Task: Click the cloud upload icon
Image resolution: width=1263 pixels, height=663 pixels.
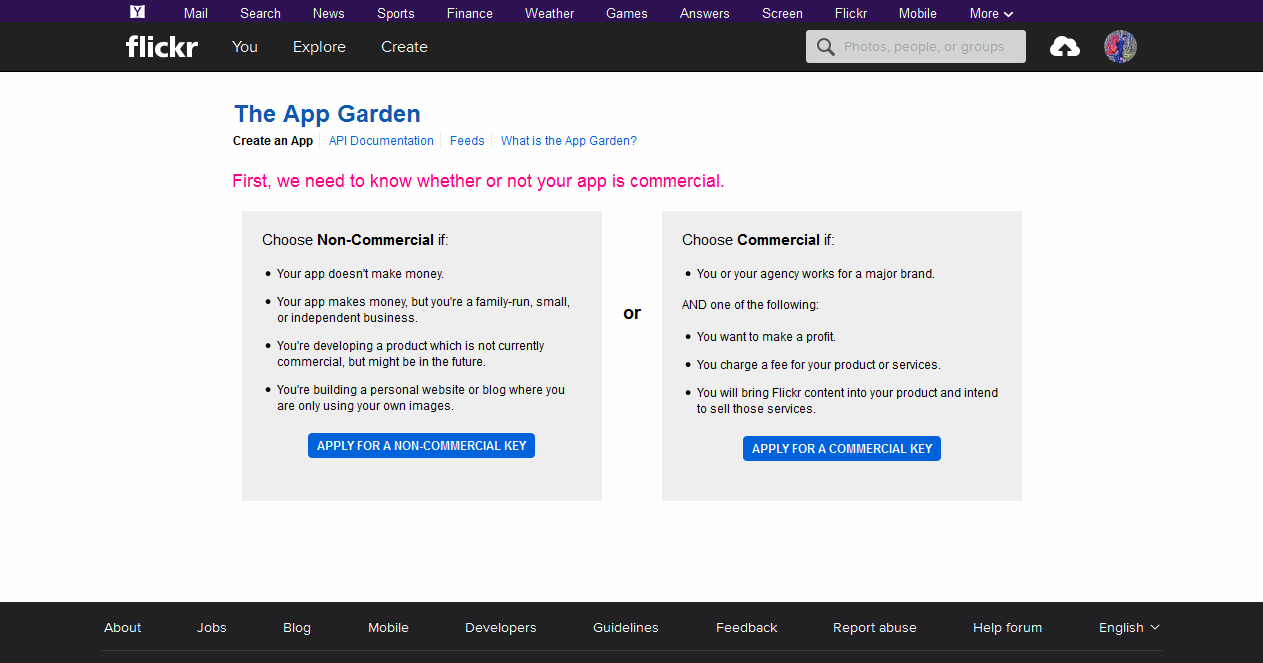Action: (1064, 46)
